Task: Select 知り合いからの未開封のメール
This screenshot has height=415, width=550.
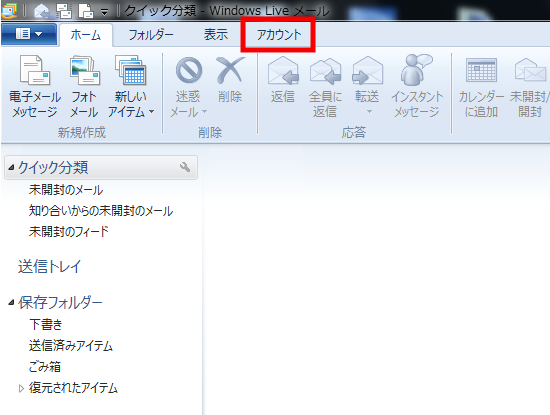Action: point(101,211)
